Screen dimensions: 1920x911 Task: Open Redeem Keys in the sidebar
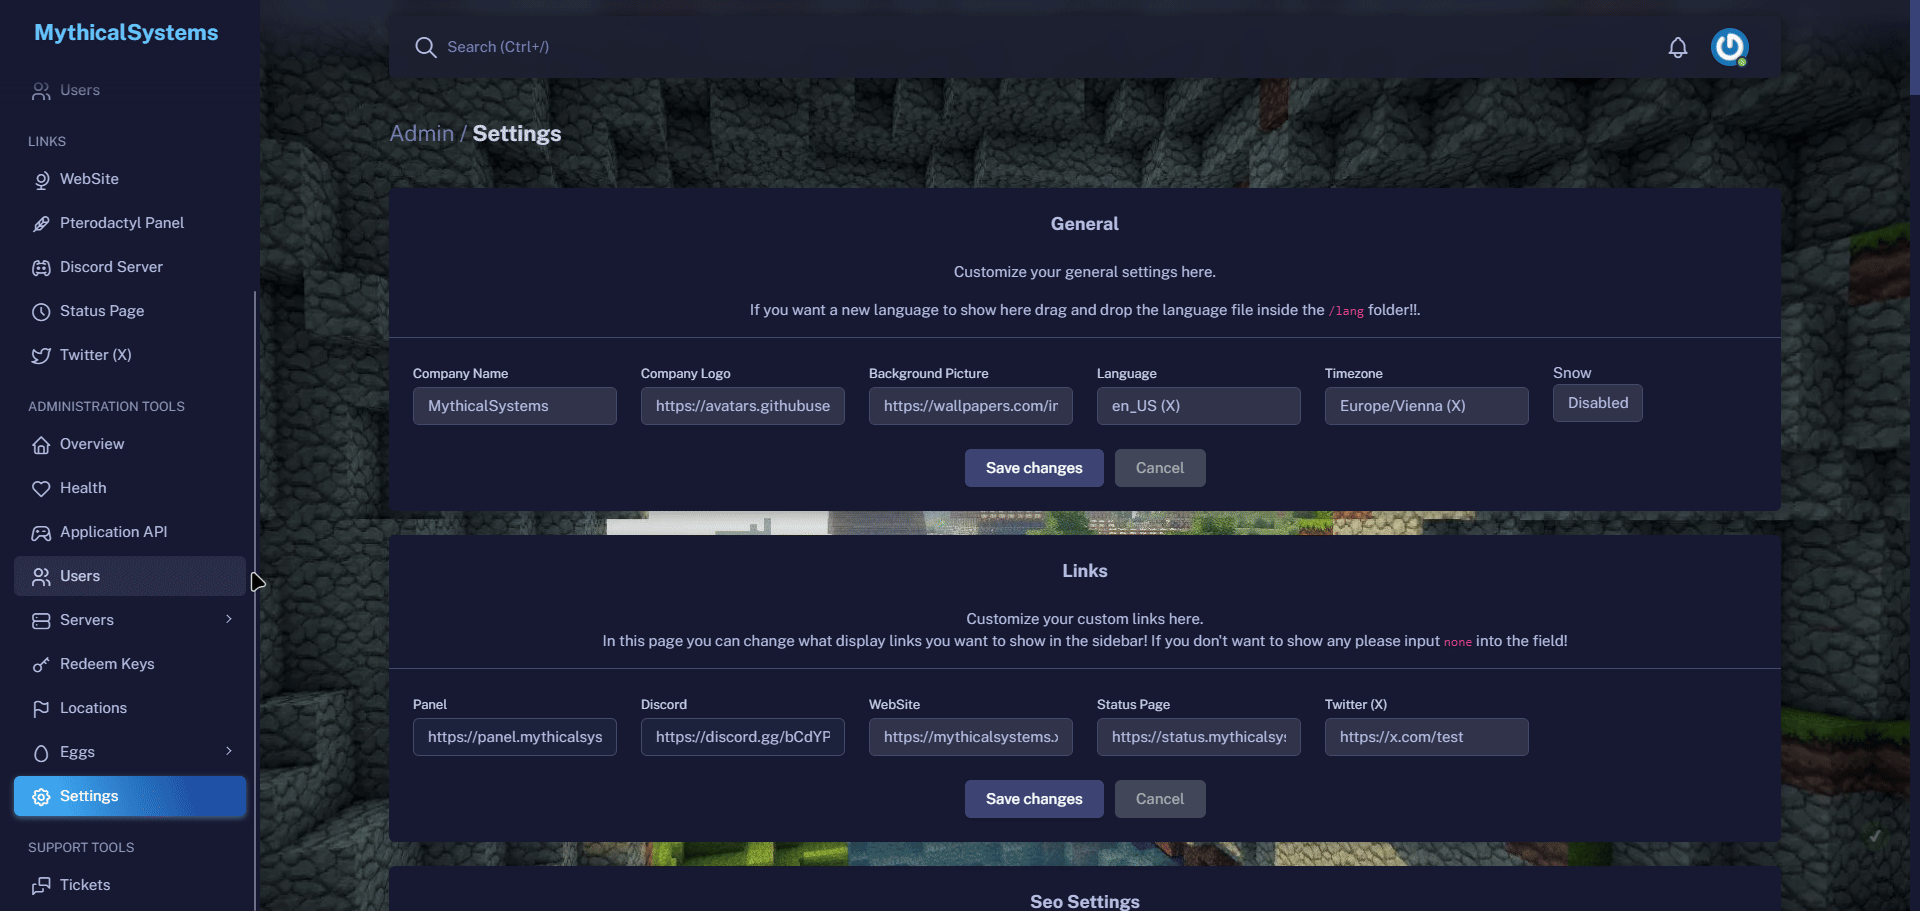tap(130, 664)
